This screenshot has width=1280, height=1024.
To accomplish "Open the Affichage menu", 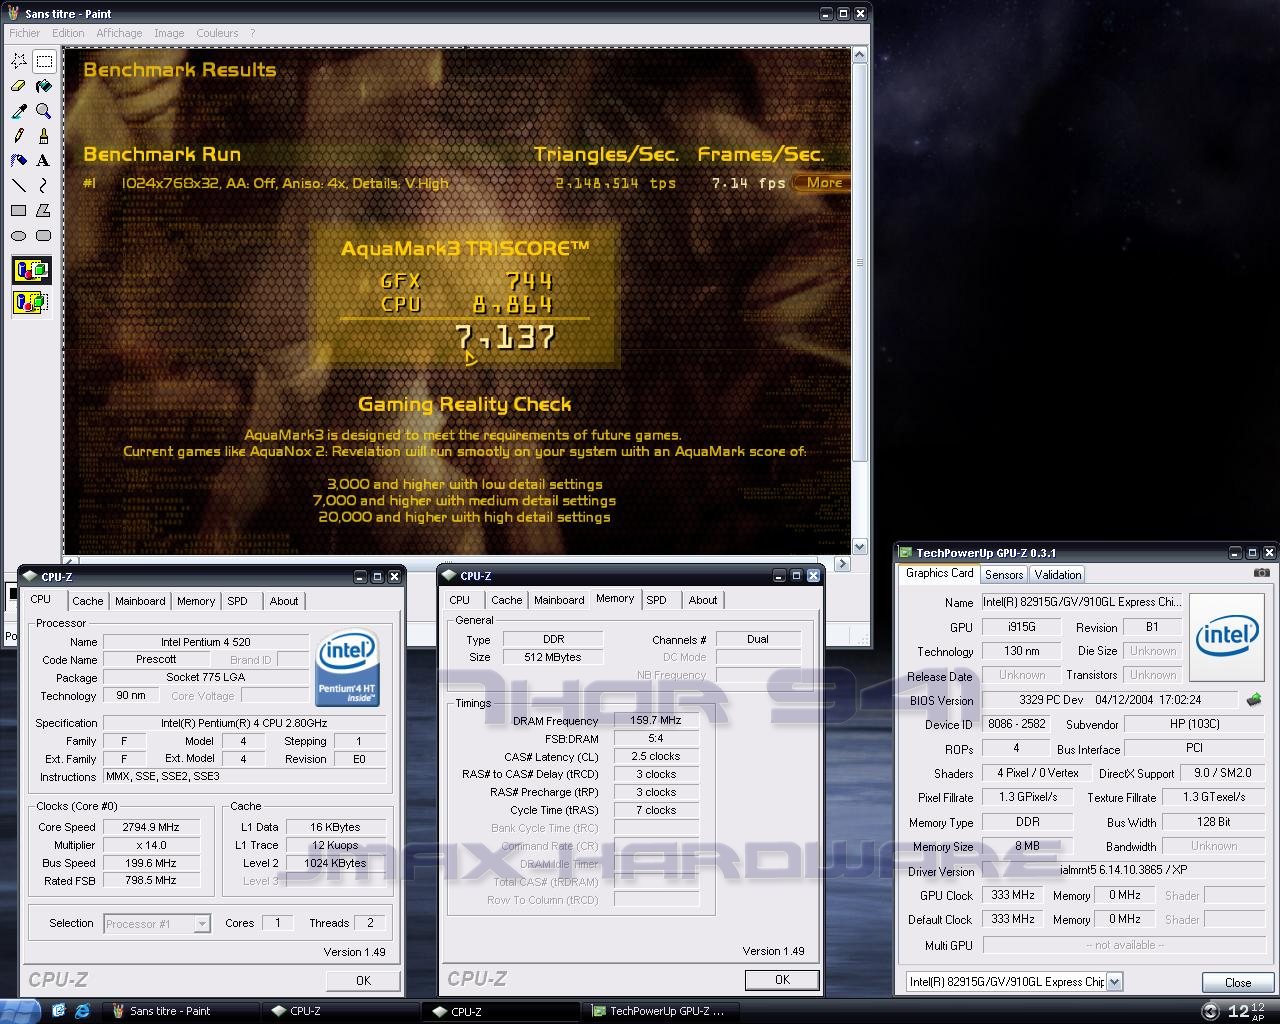I will click(119, 33).
